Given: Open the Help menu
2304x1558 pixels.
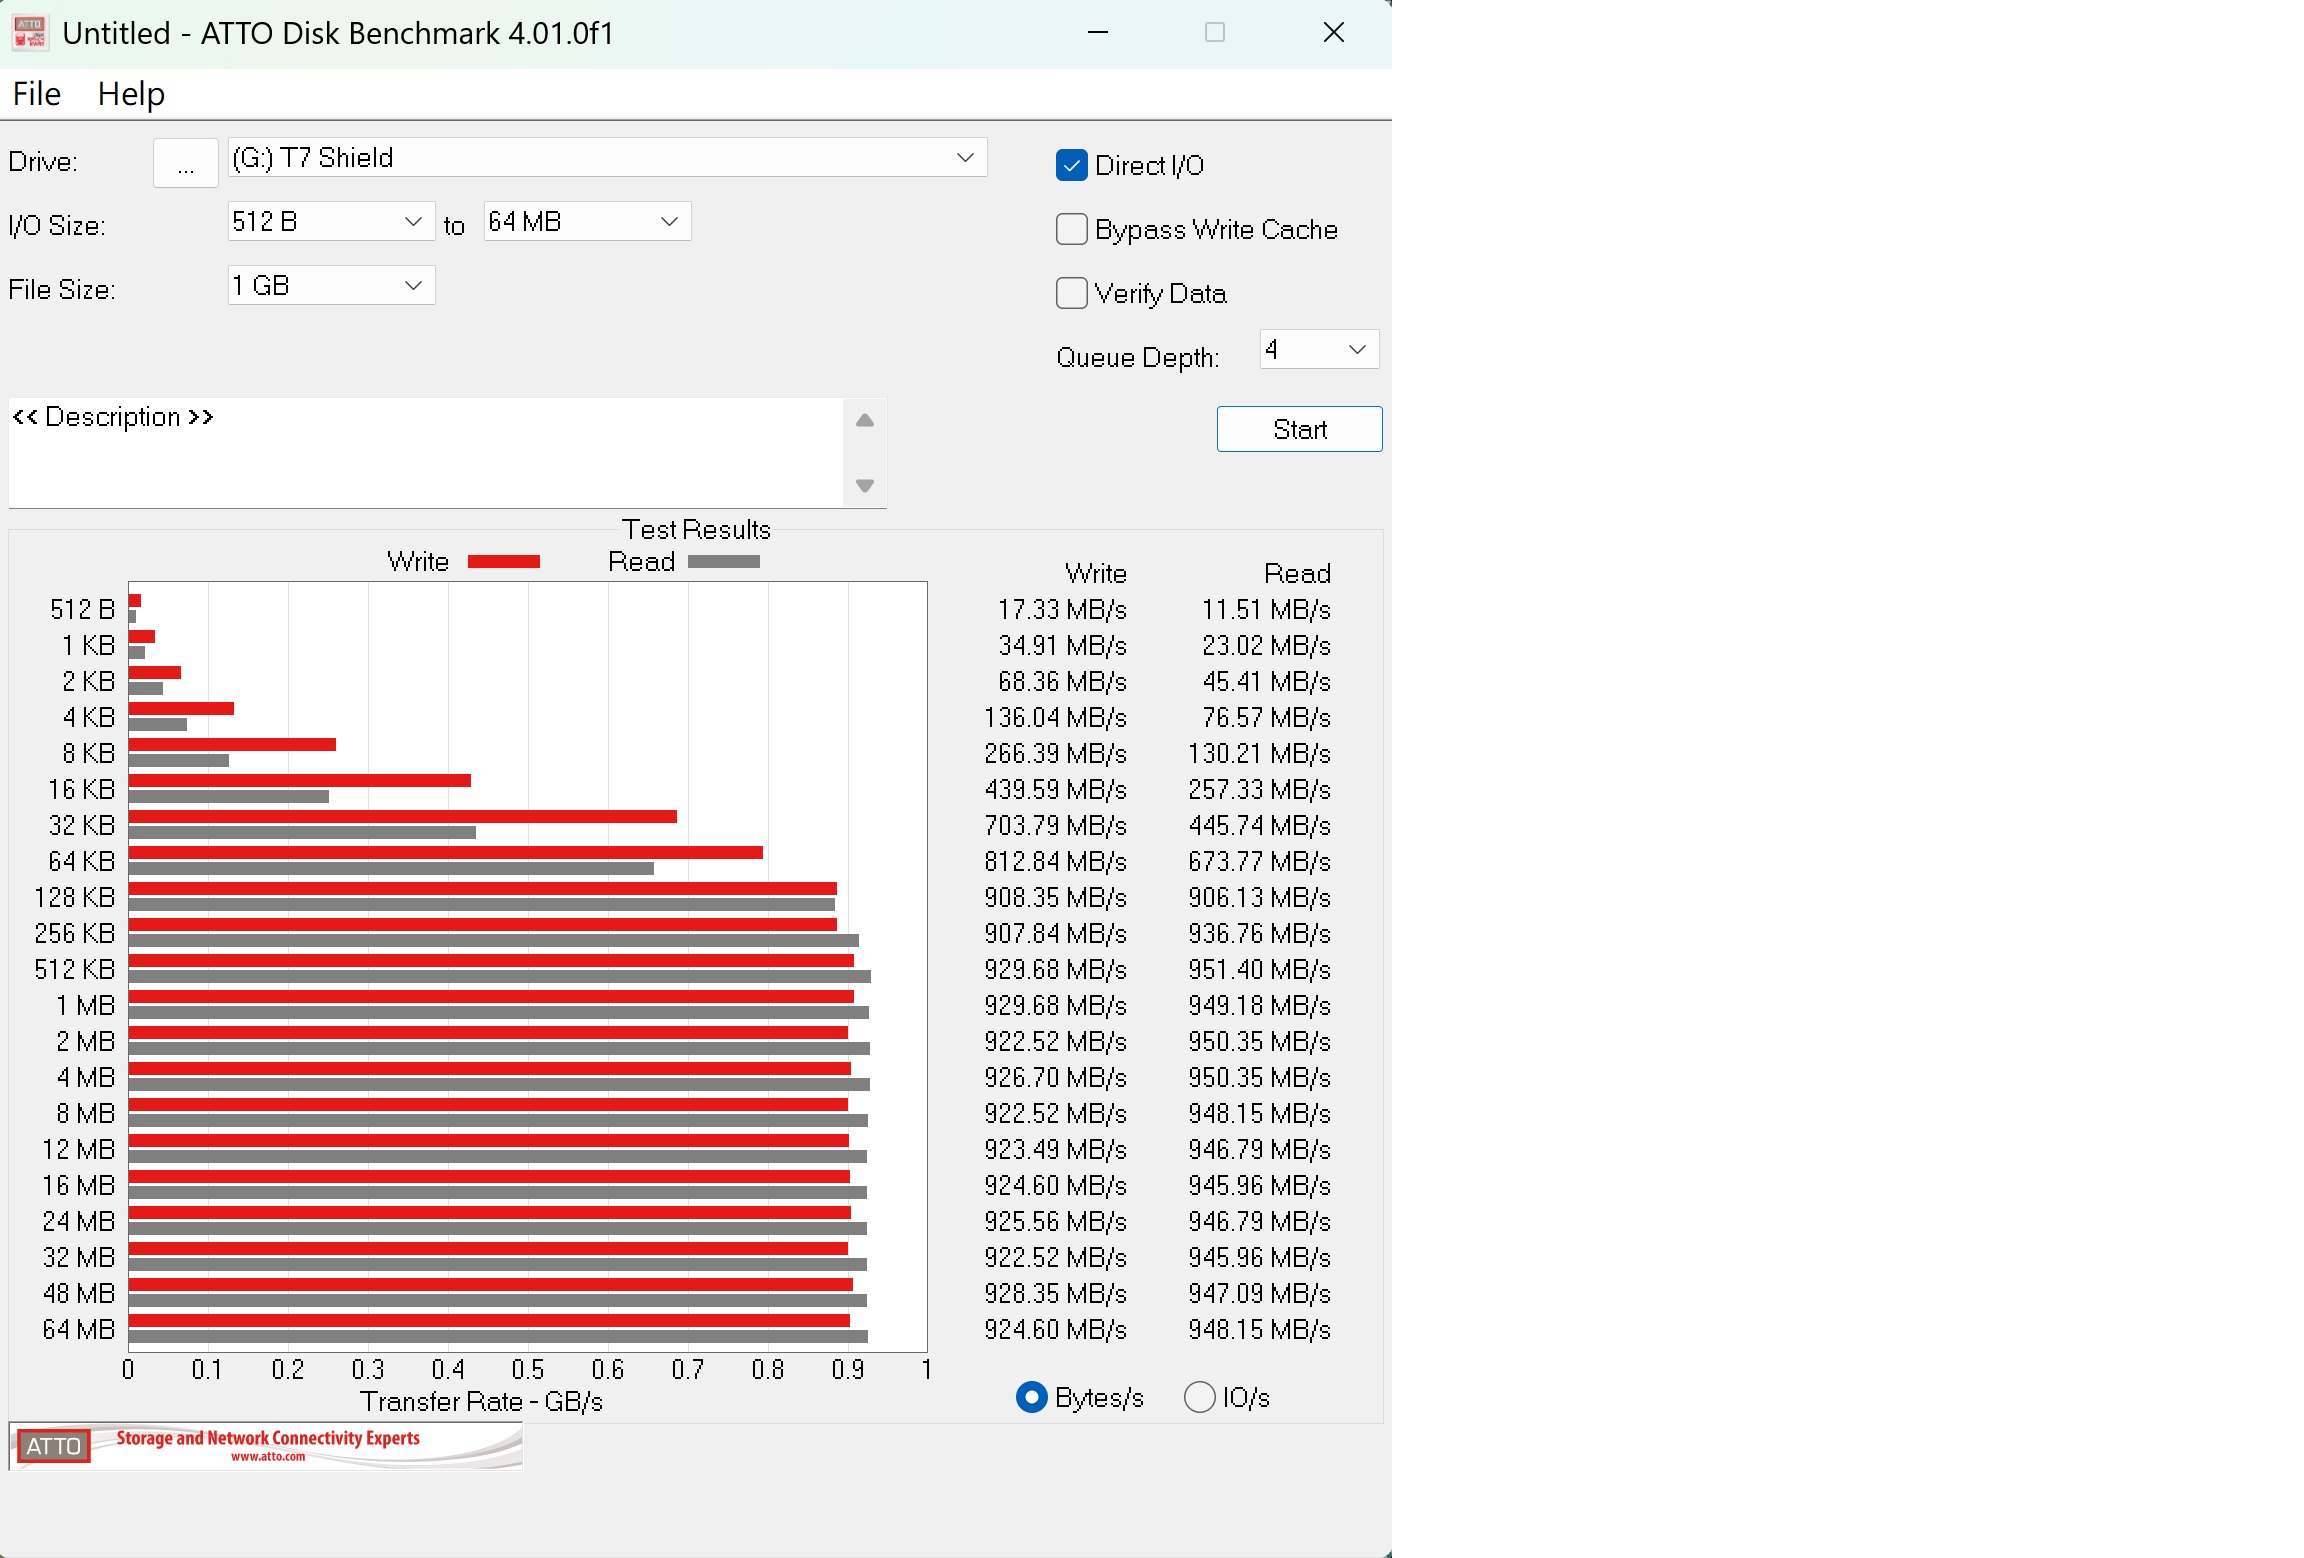Looking at the screenshot, I should [131, 94].
